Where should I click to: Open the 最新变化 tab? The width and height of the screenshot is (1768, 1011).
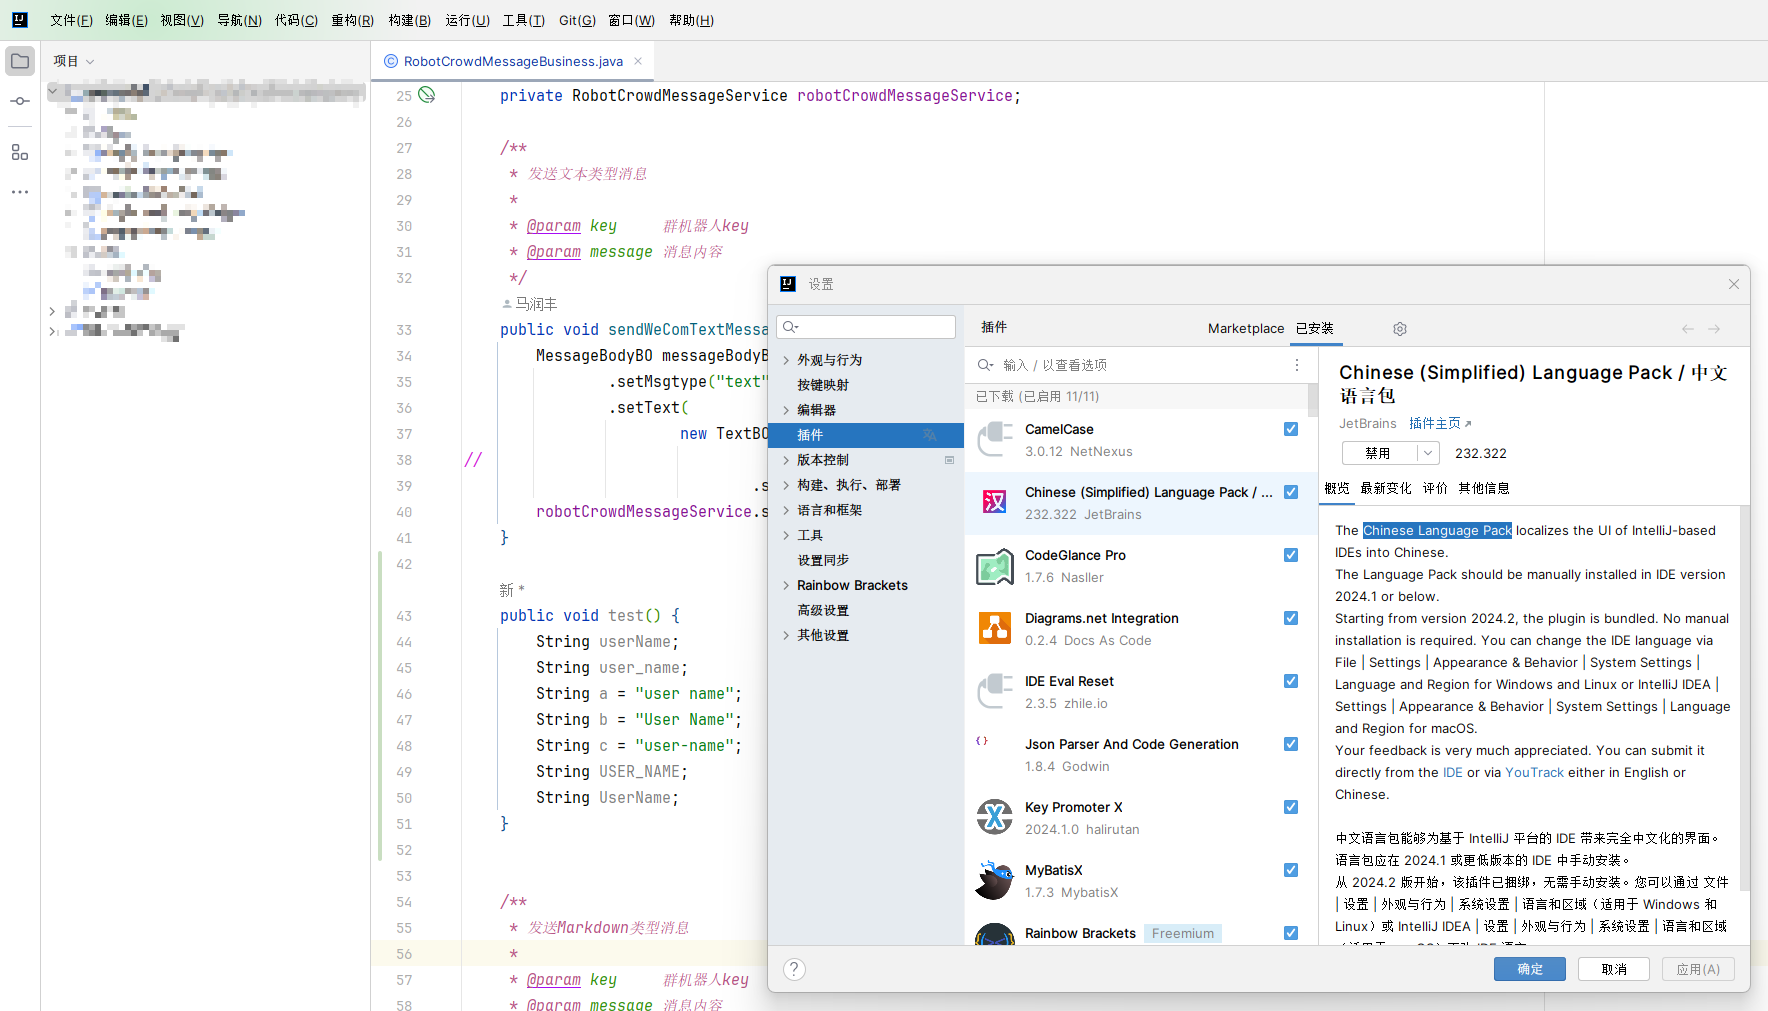click(1386, 488)
